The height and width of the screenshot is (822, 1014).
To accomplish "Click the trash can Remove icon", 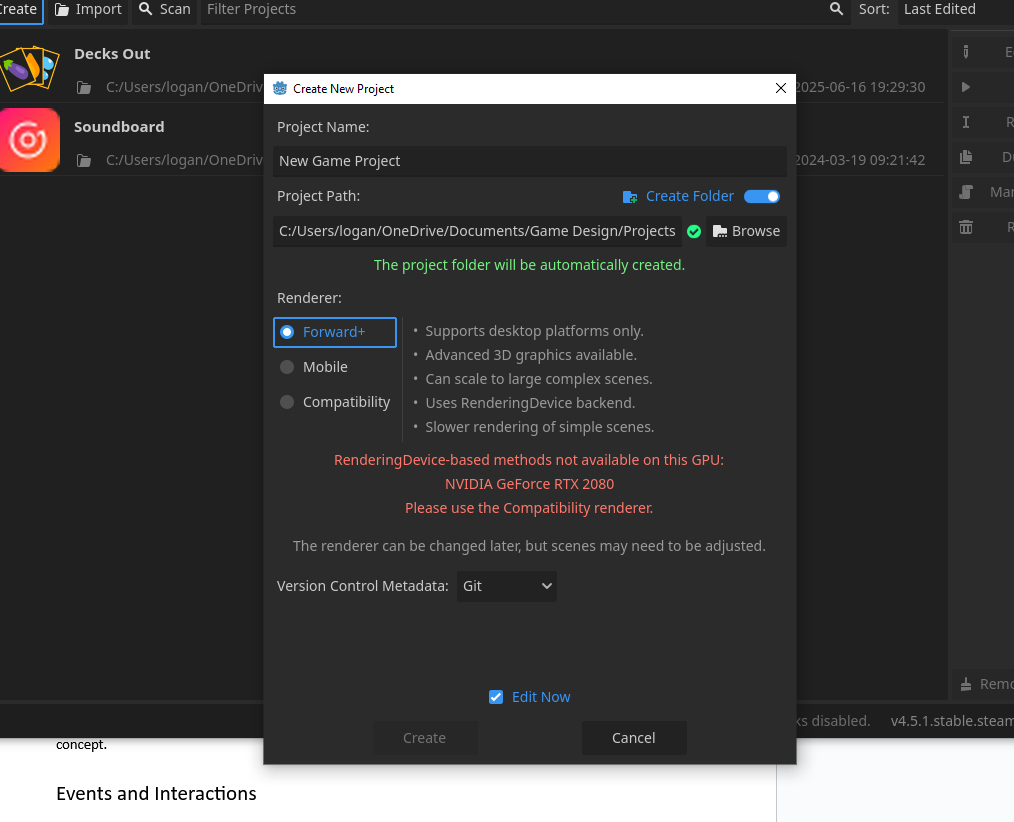I will (x=966, y=227).
